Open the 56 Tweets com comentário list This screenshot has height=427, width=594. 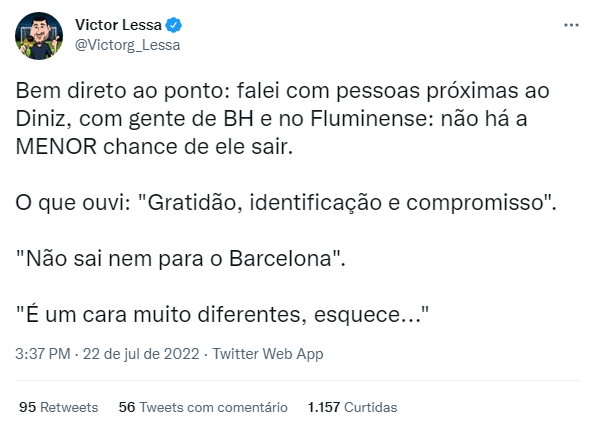[203, 407]
